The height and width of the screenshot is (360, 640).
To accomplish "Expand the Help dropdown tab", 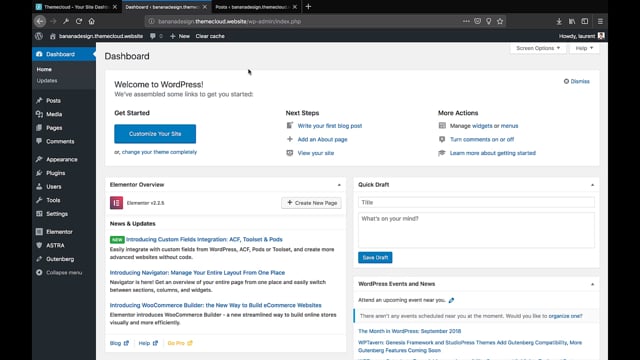I will 584,48.
